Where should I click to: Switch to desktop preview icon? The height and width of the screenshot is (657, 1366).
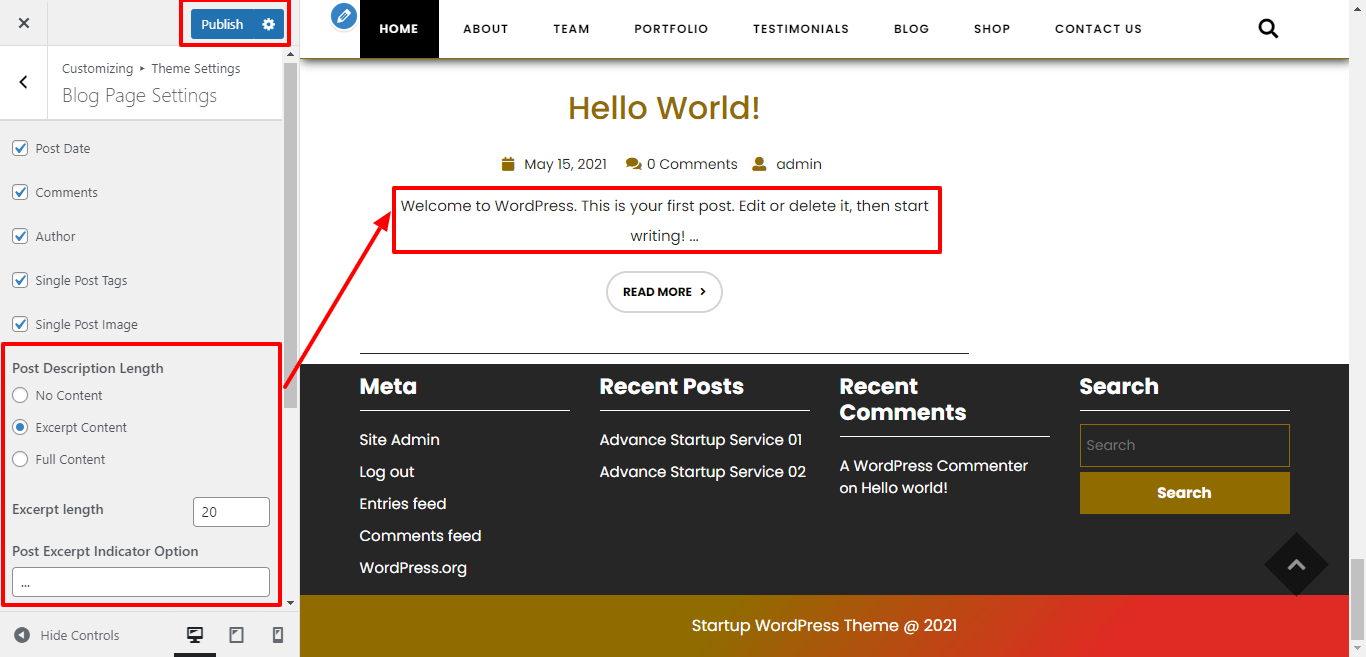[195, 635]
